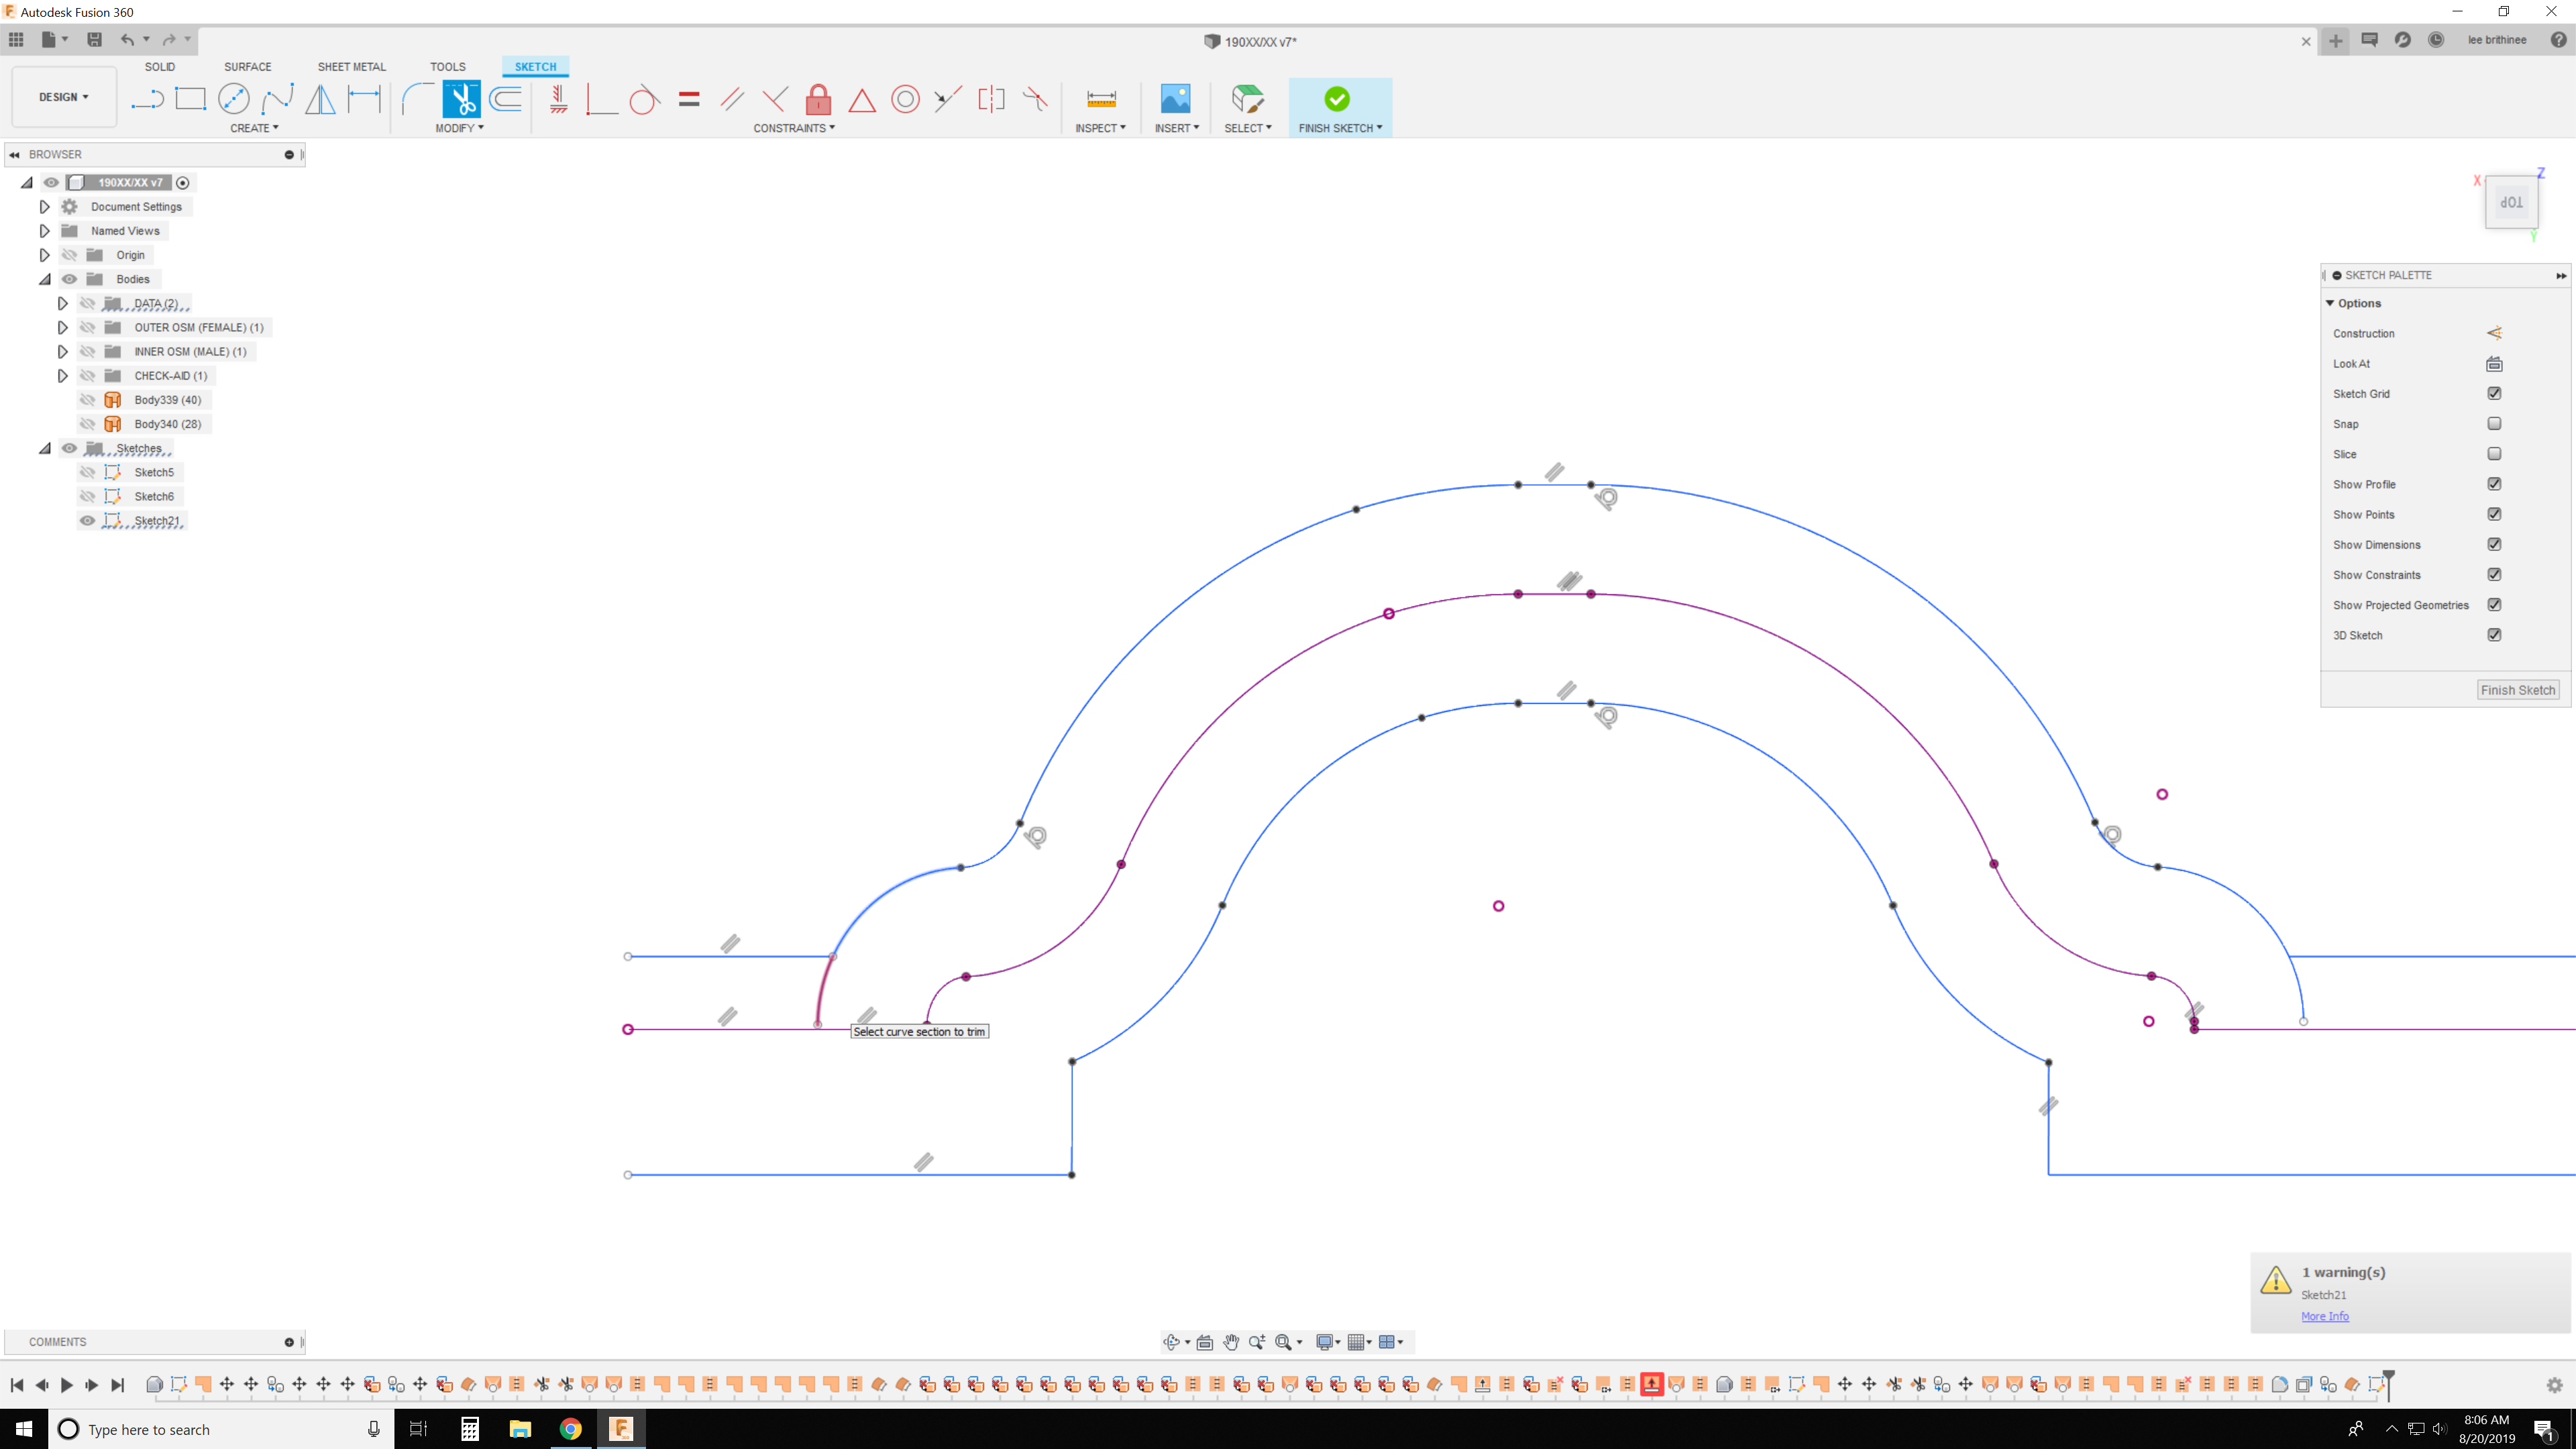Disable the Show Points checkbox
The width and height of the screenshot is (2576, 1449).
tap(2495, 514)
